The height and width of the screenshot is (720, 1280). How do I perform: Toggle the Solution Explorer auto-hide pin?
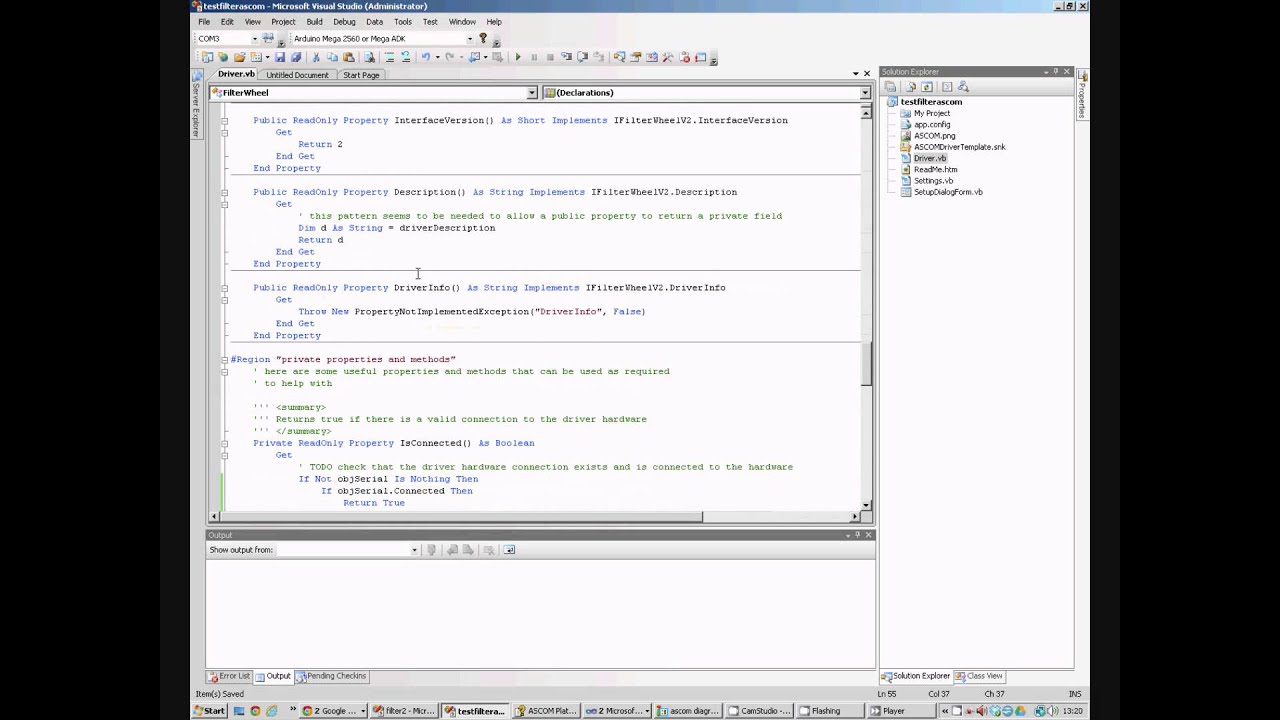coord(1056,72)
